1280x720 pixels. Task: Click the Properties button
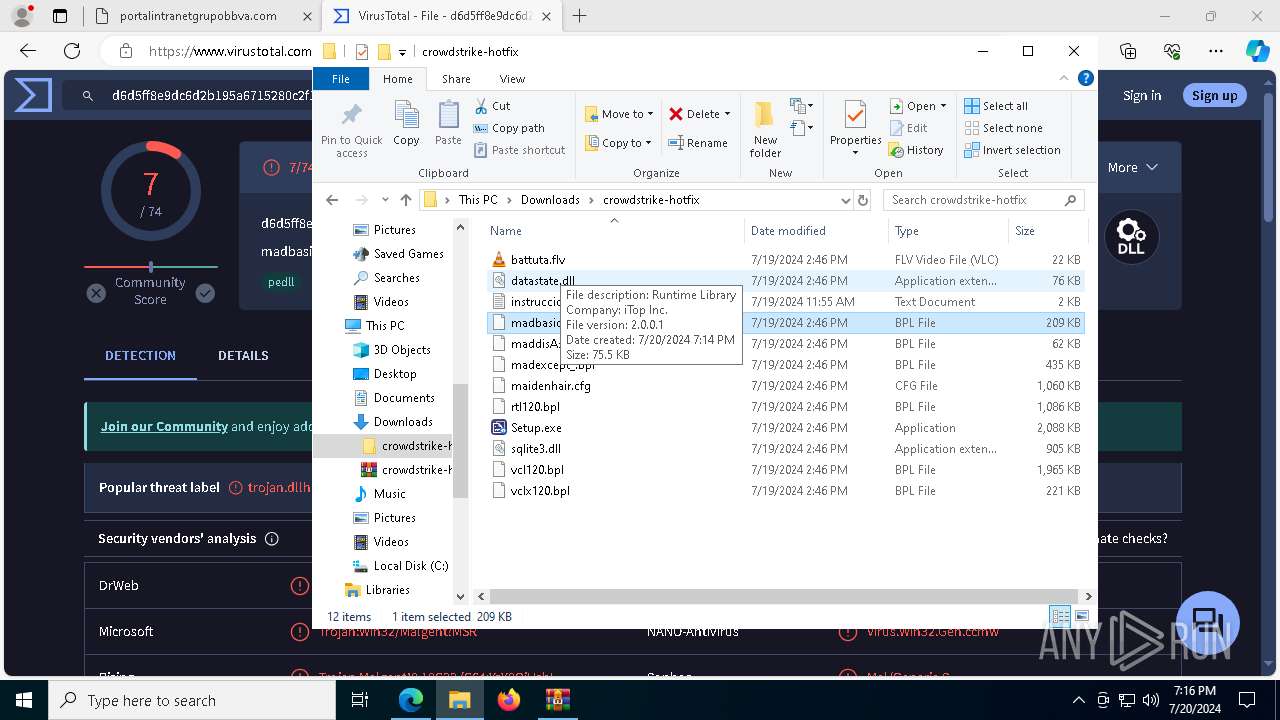pyautogui.click(x=855, y=128)
